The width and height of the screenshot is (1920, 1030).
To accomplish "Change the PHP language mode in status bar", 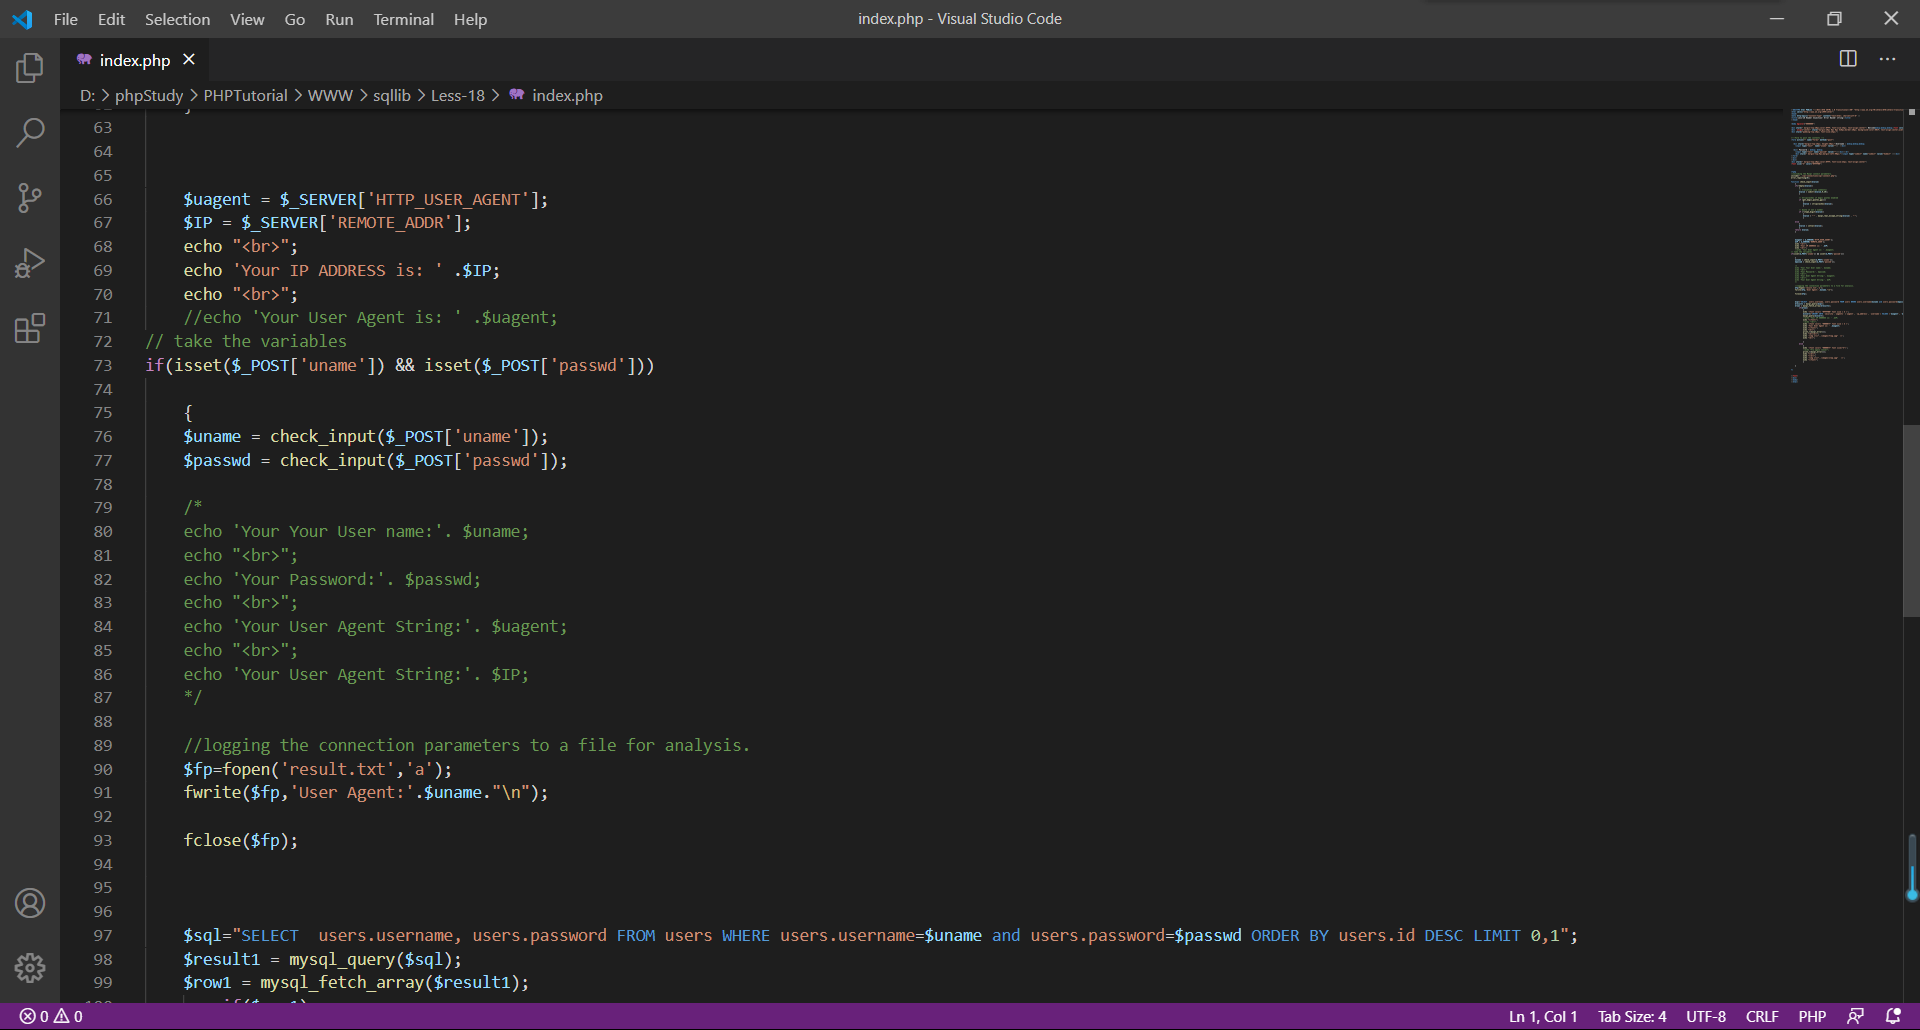I will [1811, 1016].
